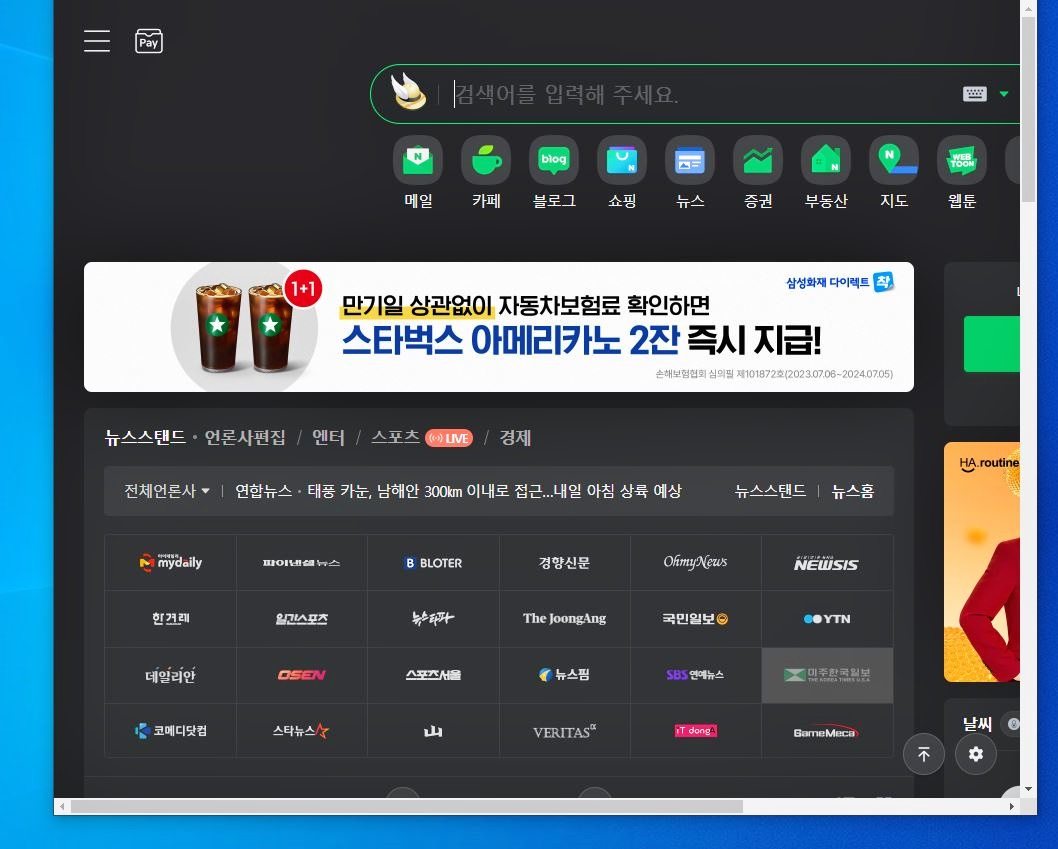This screenshot has height=849, width=1058.
Task: Select the 언론사편집 tab
Action: pos(245,437)
